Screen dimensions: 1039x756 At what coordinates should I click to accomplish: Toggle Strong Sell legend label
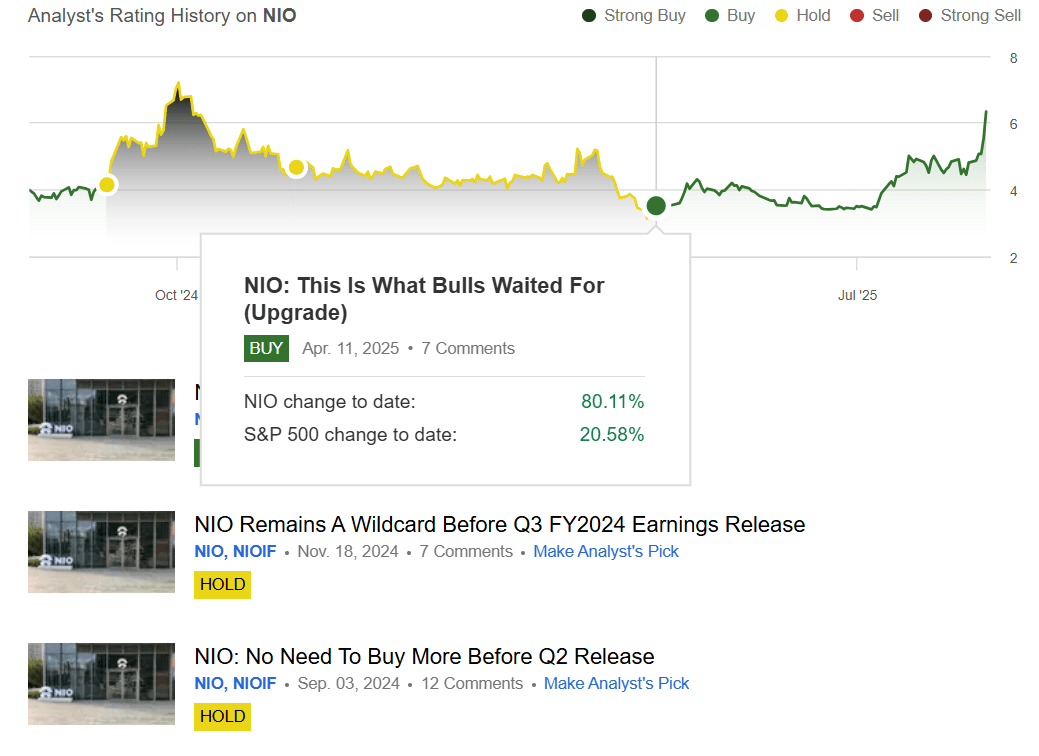pyautogui.click(x=980, y=15)
